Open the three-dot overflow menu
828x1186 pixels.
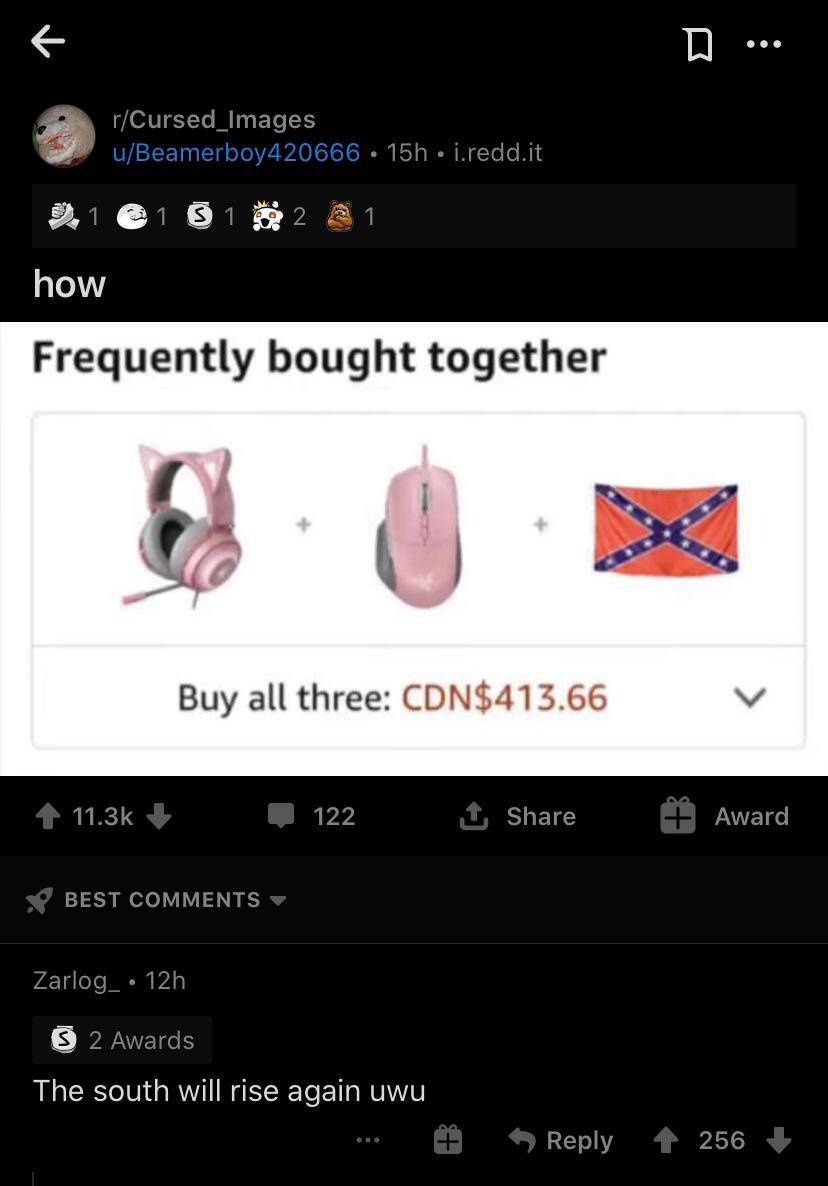coord(764,44)
